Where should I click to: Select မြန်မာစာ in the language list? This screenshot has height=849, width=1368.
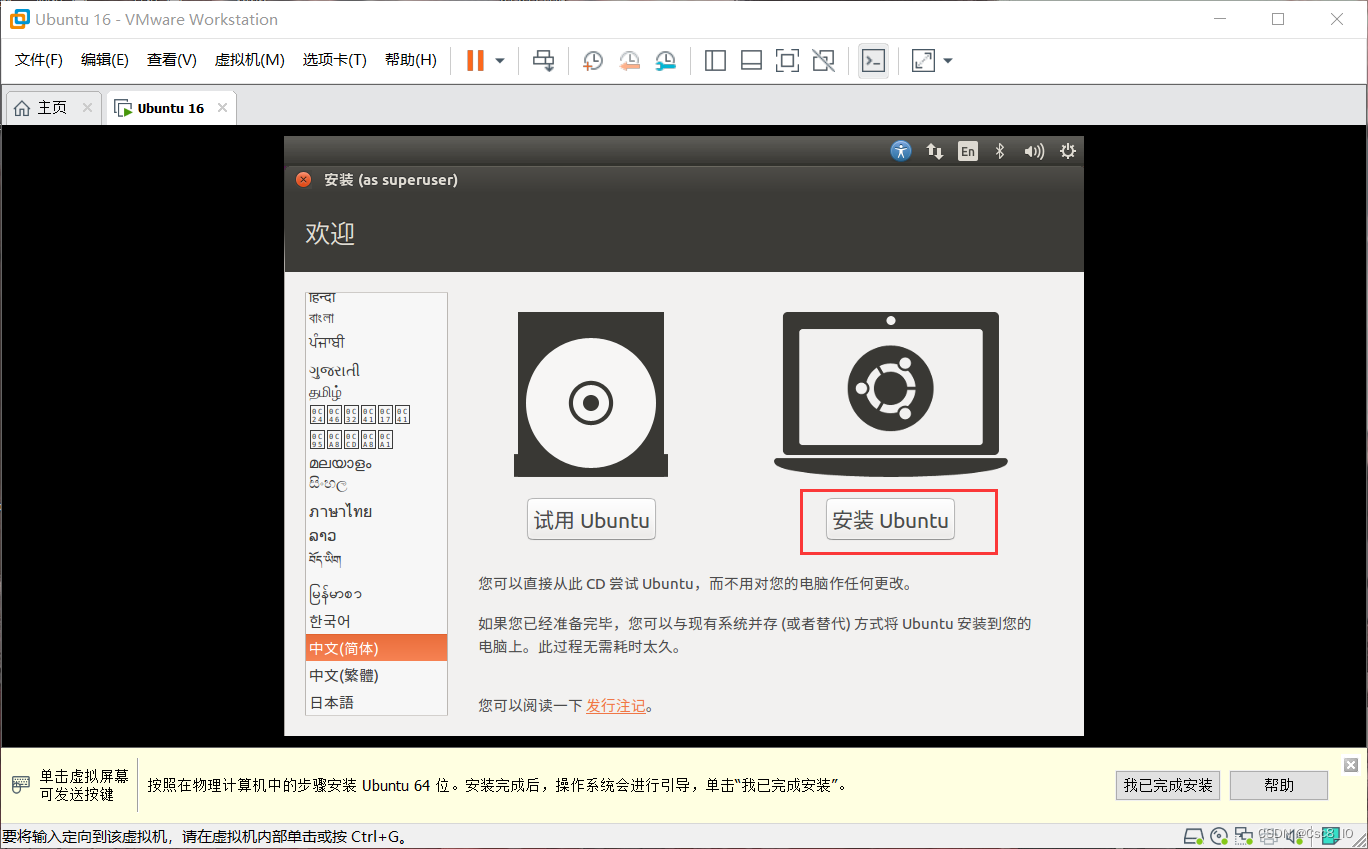(376, 593)
